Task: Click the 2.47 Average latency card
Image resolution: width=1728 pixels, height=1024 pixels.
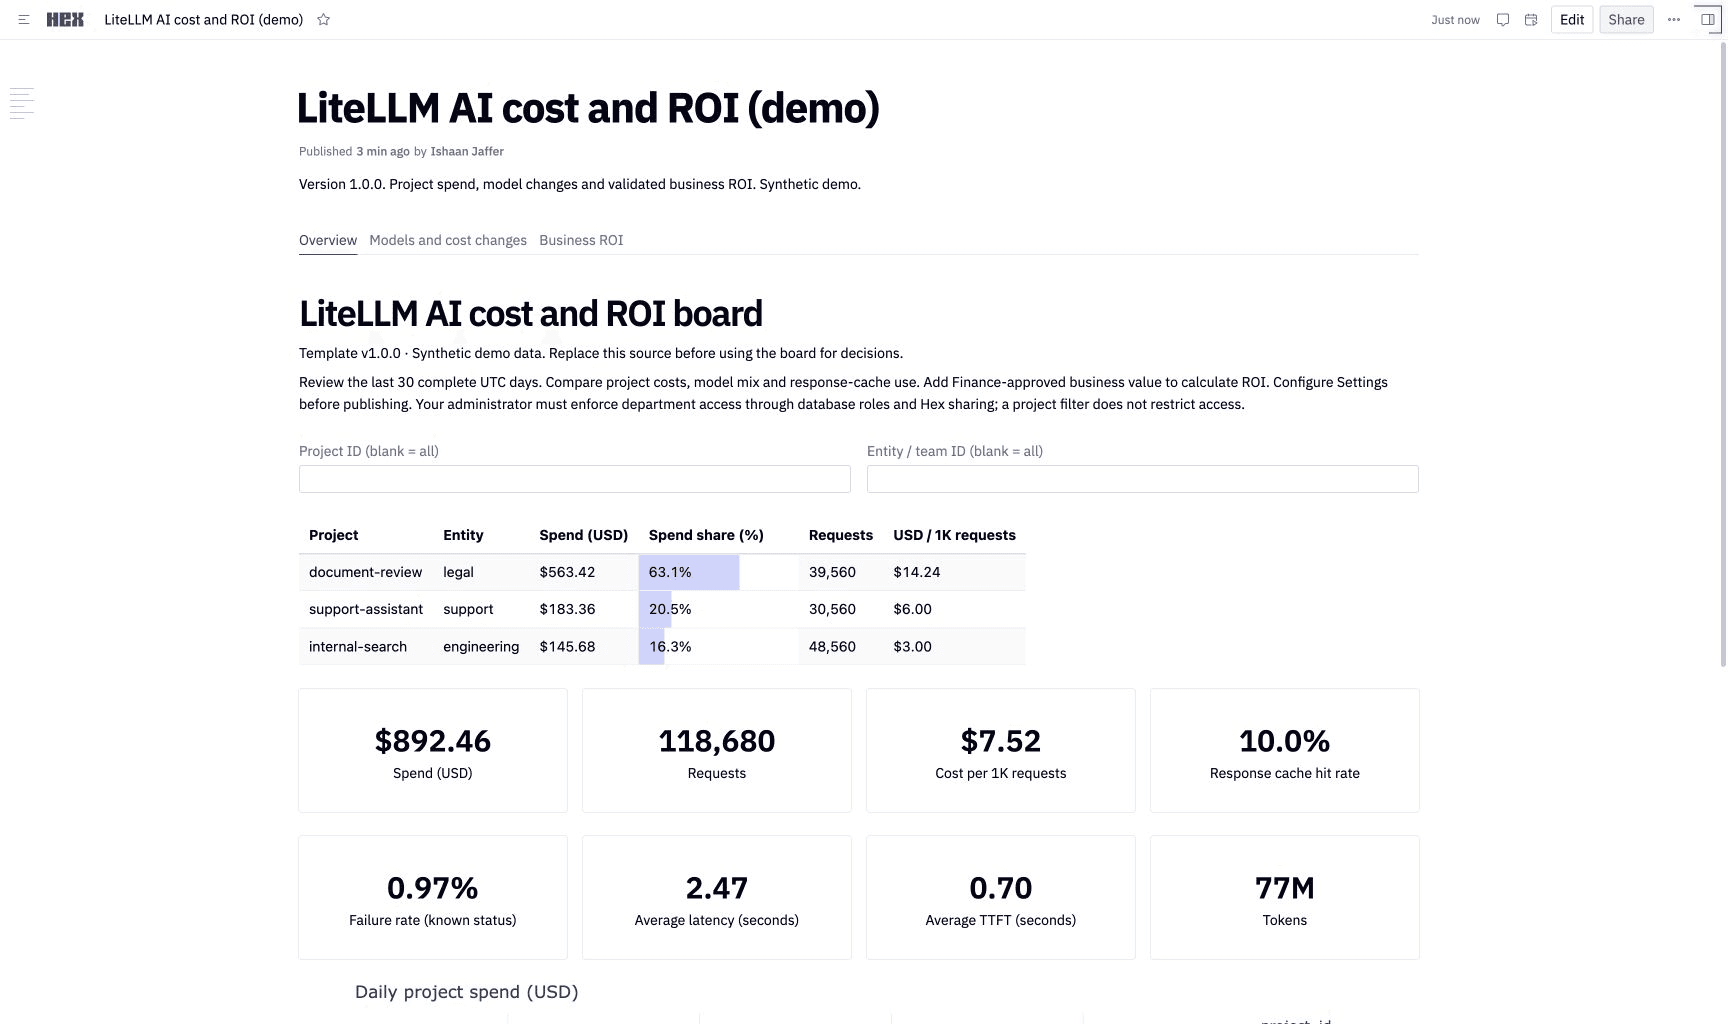Action: pos(717,898)
